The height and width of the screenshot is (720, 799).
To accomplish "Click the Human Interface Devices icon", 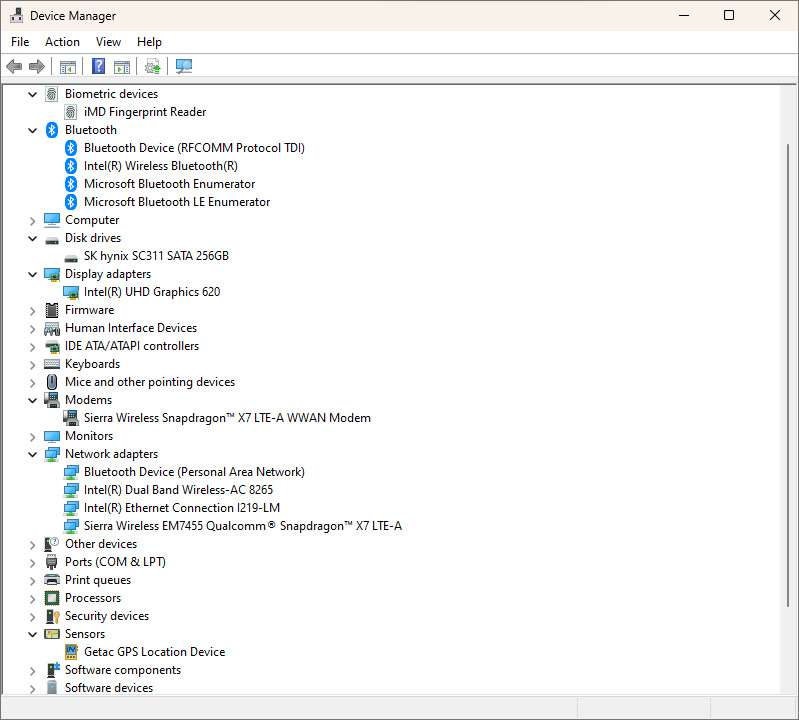I will click(52, 329).
